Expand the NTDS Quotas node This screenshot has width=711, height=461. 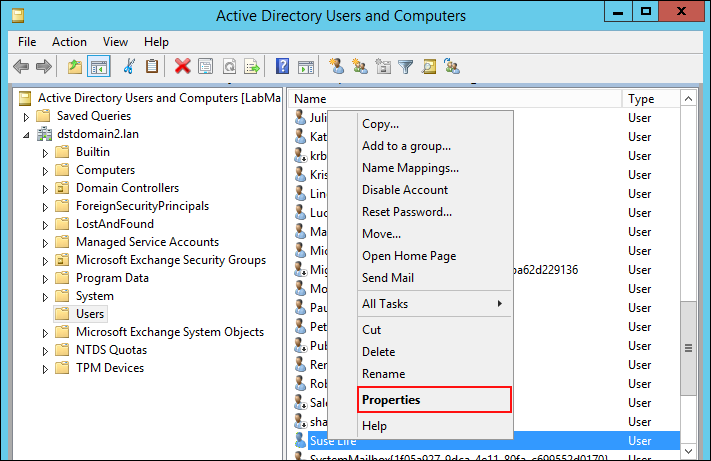tap(45, 351)
